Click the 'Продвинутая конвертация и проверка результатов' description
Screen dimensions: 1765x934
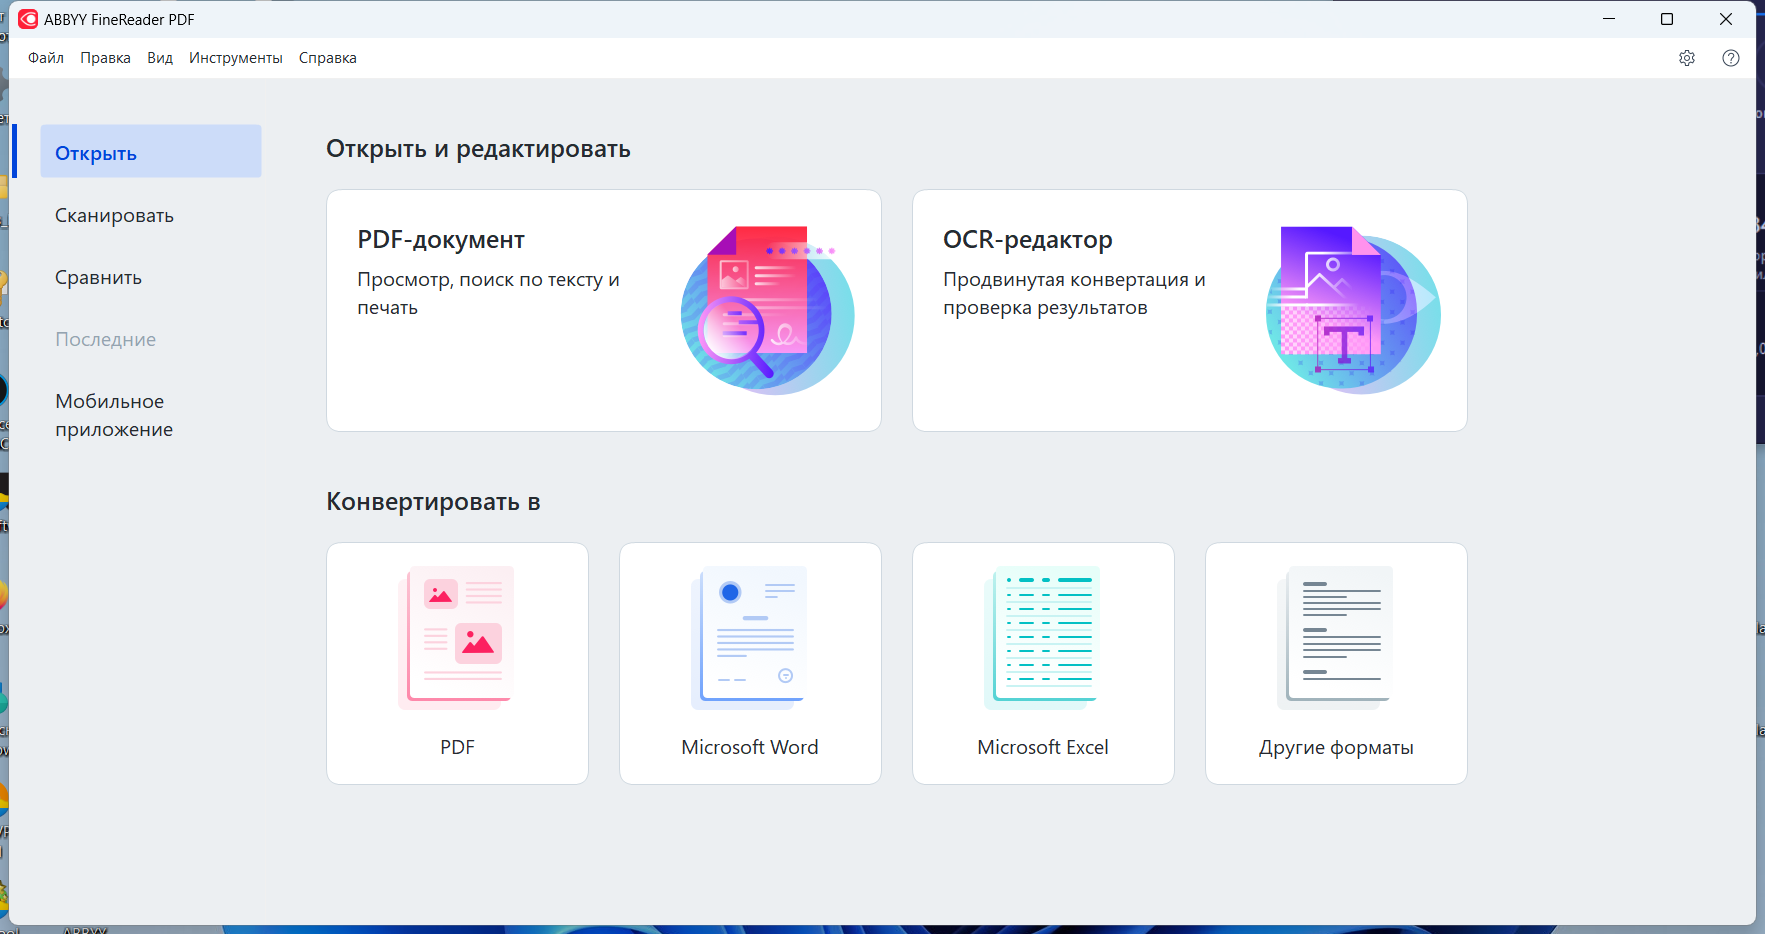tap(1074, 293)
